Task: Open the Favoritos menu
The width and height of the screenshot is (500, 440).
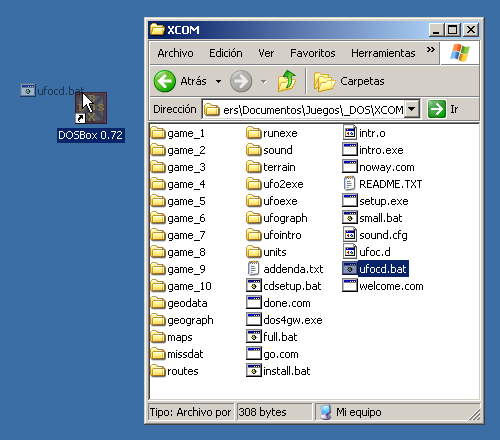Action: click(313, 53)
